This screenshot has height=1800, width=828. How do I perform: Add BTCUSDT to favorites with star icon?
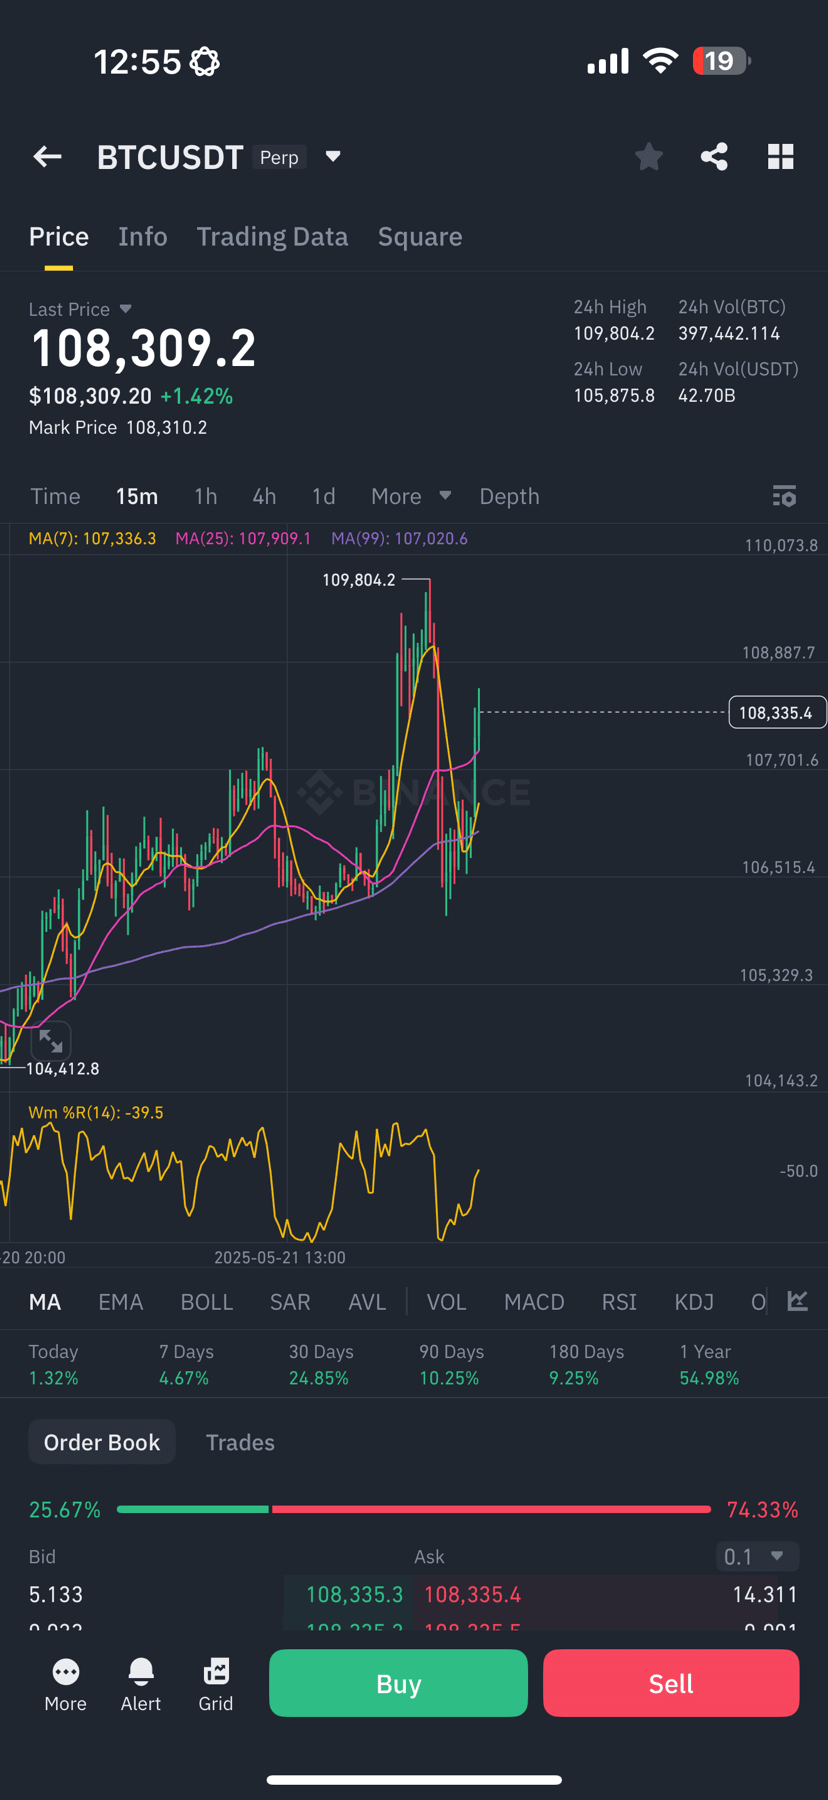pos(648,156)
